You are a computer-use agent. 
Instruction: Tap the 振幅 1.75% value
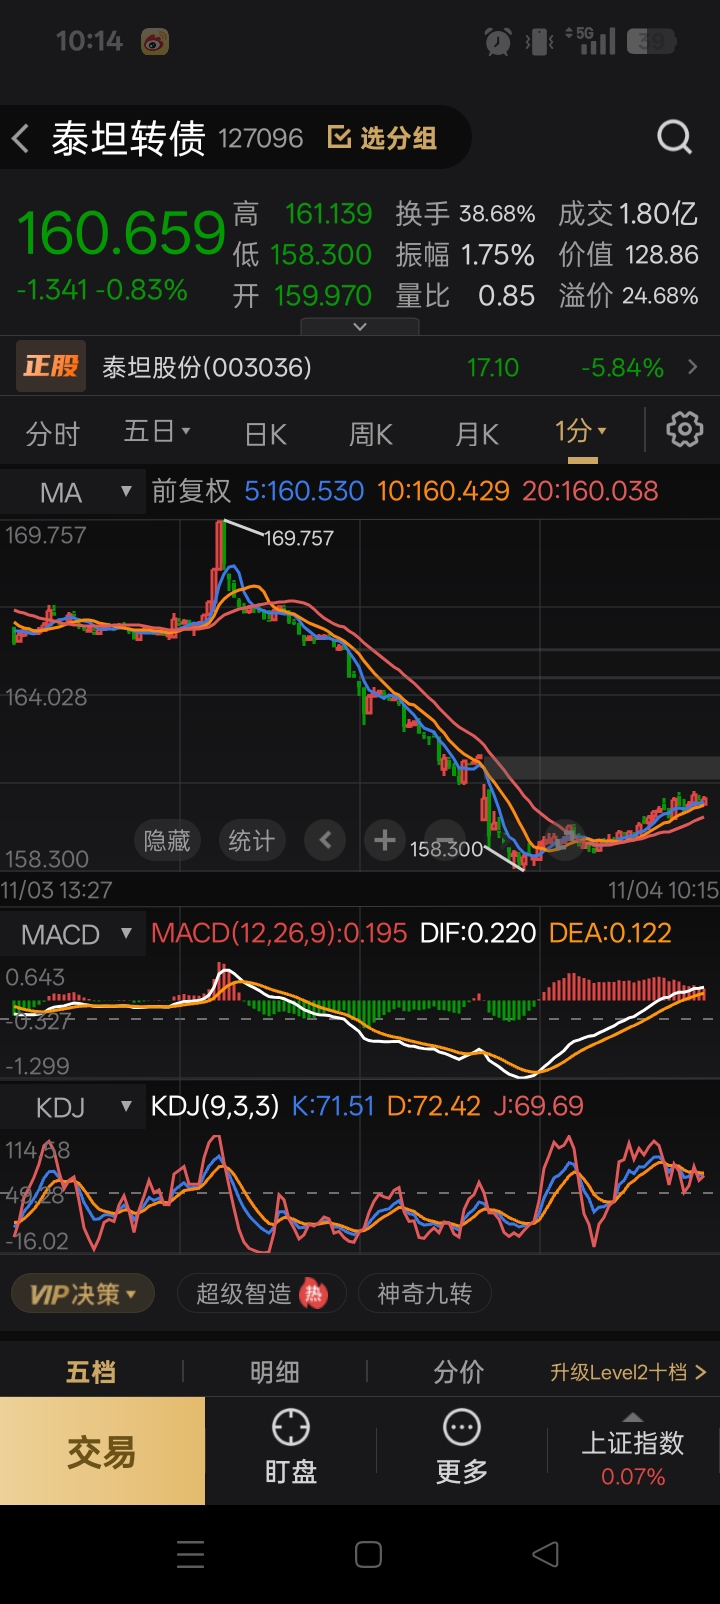click(497, 255)
